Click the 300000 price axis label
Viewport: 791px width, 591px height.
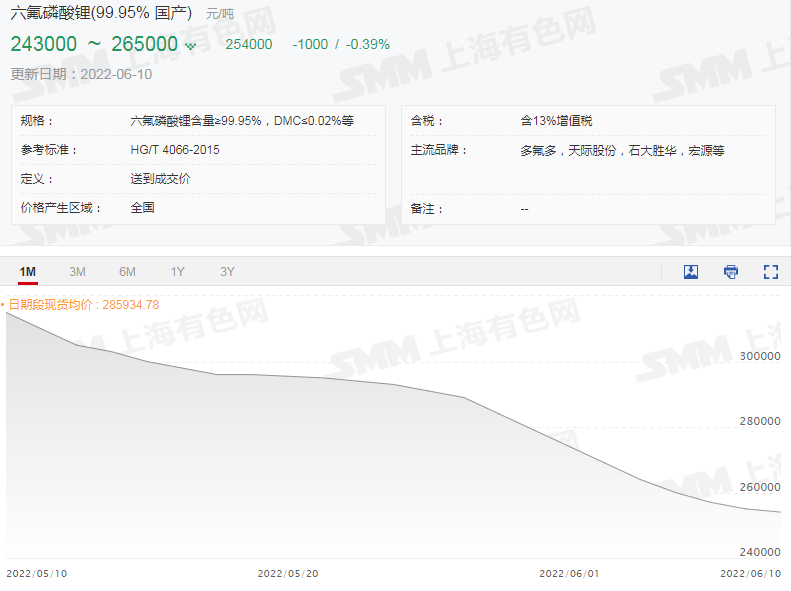pyautogui.click(x=759, y=356)
